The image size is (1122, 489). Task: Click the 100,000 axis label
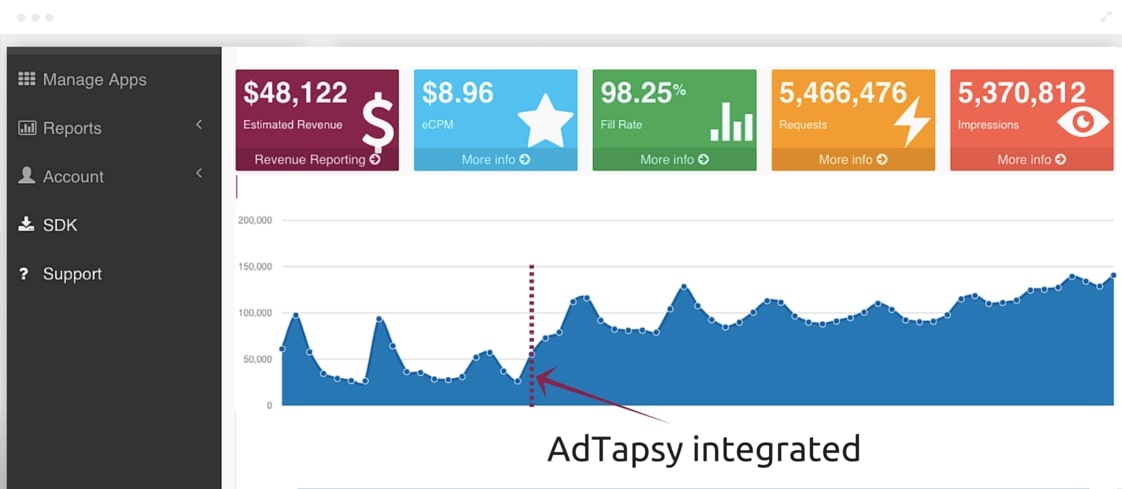point(254,313)
